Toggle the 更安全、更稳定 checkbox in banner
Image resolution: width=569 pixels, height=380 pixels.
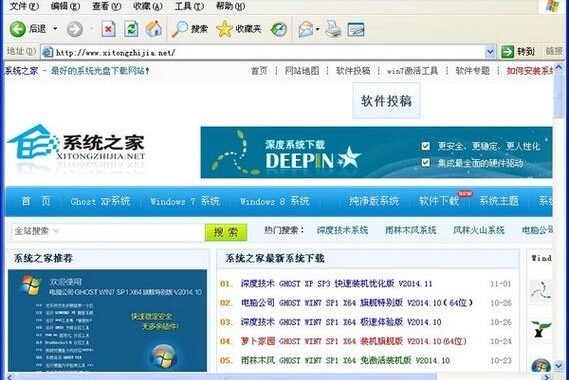(426, 146)
